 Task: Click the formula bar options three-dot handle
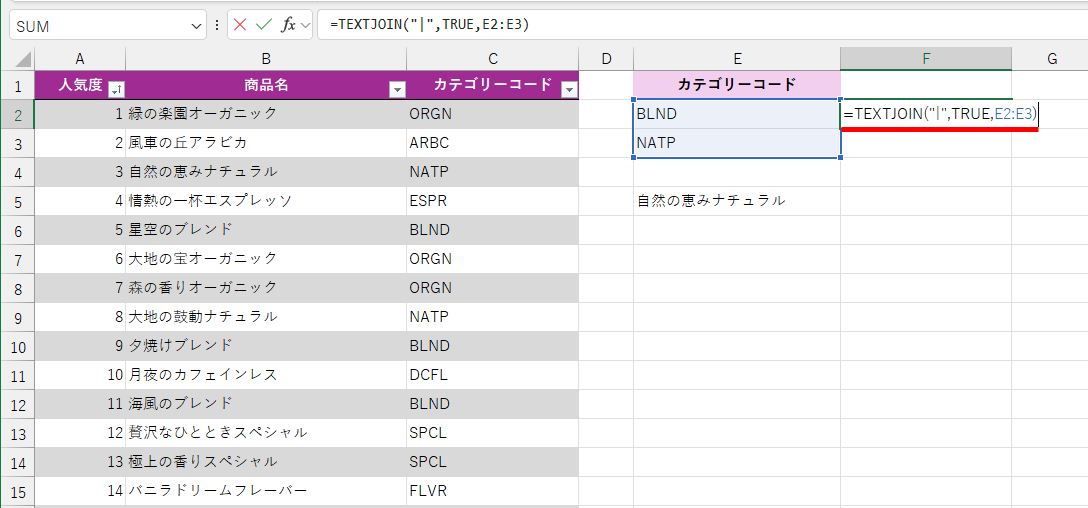pos(217,26)
